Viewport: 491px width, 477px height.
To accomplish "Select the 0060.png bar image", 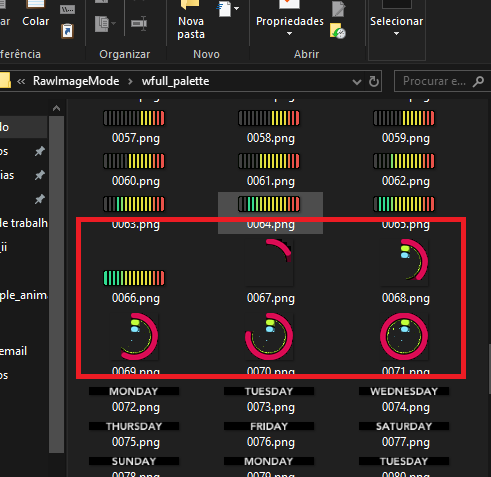I will pos(134,161).
